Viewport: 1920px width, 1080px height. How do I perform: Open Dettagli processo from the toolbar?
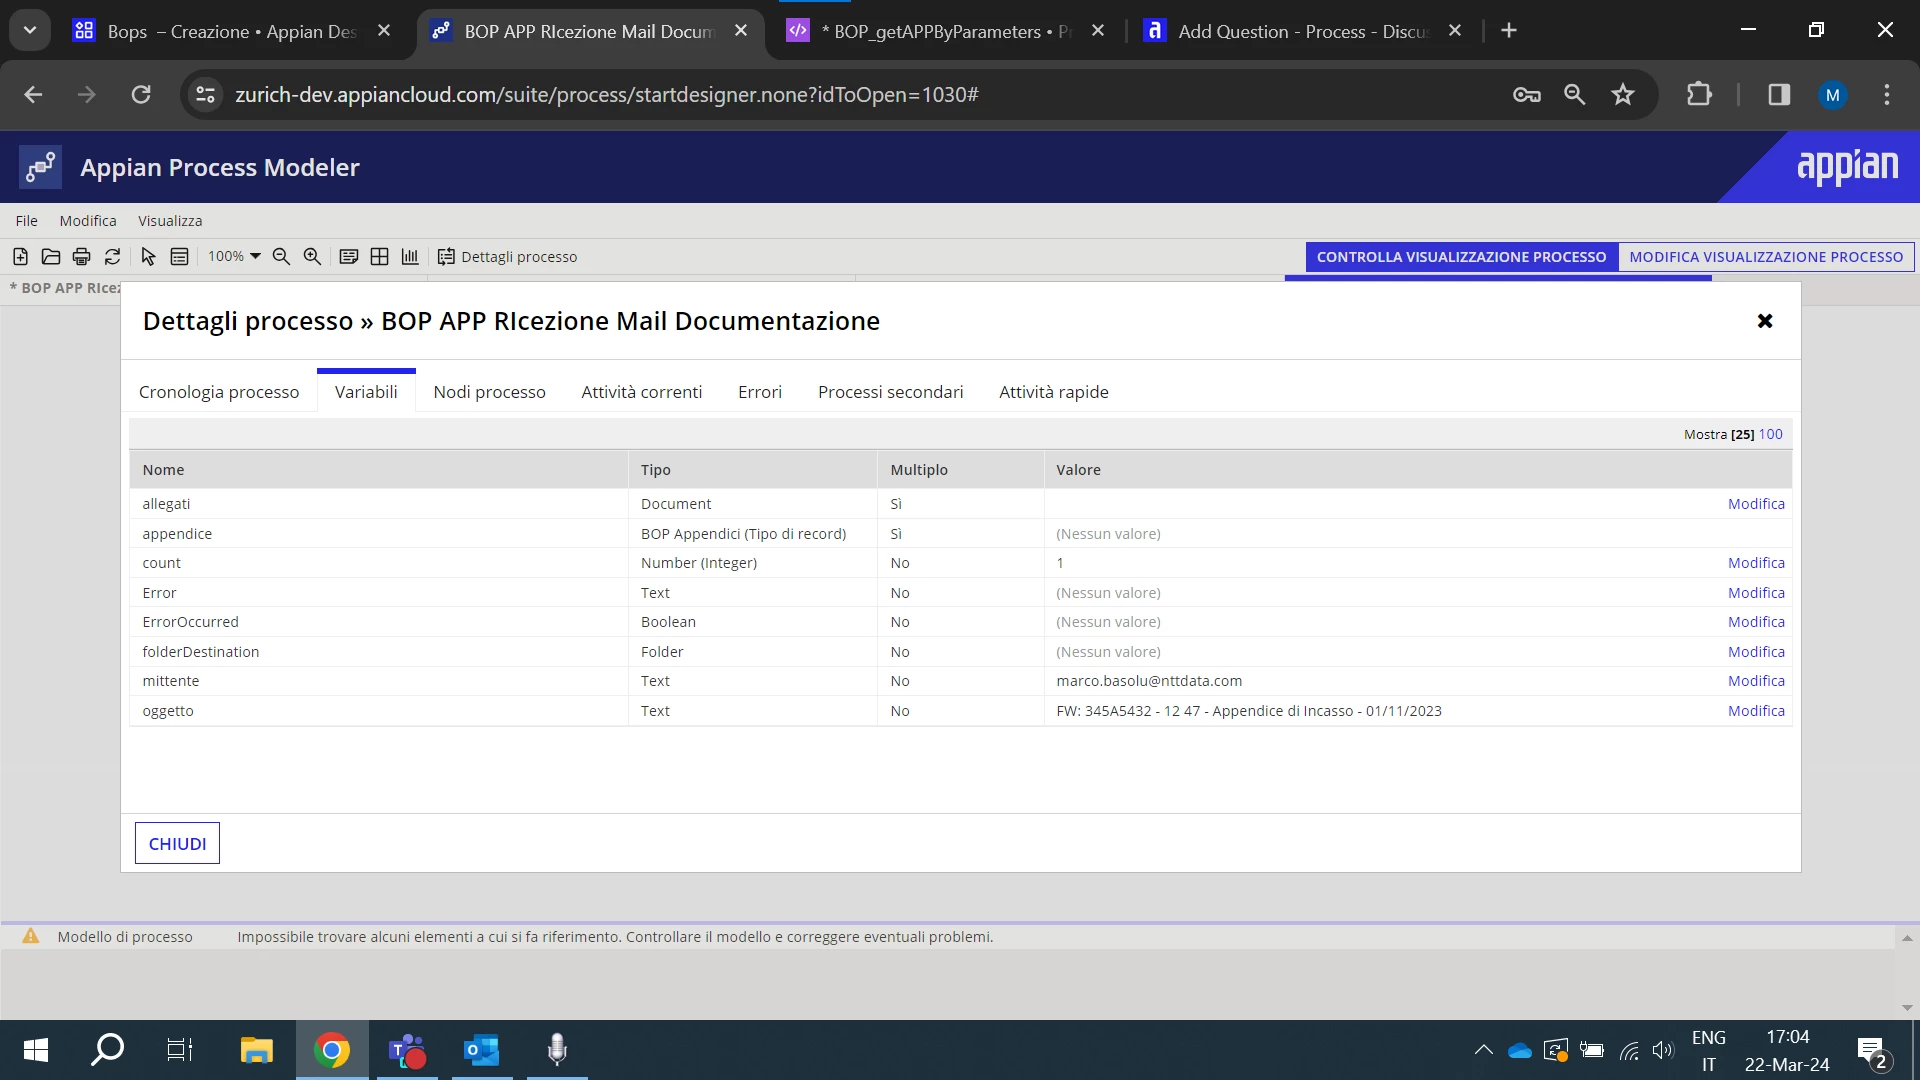coord(507,257)
